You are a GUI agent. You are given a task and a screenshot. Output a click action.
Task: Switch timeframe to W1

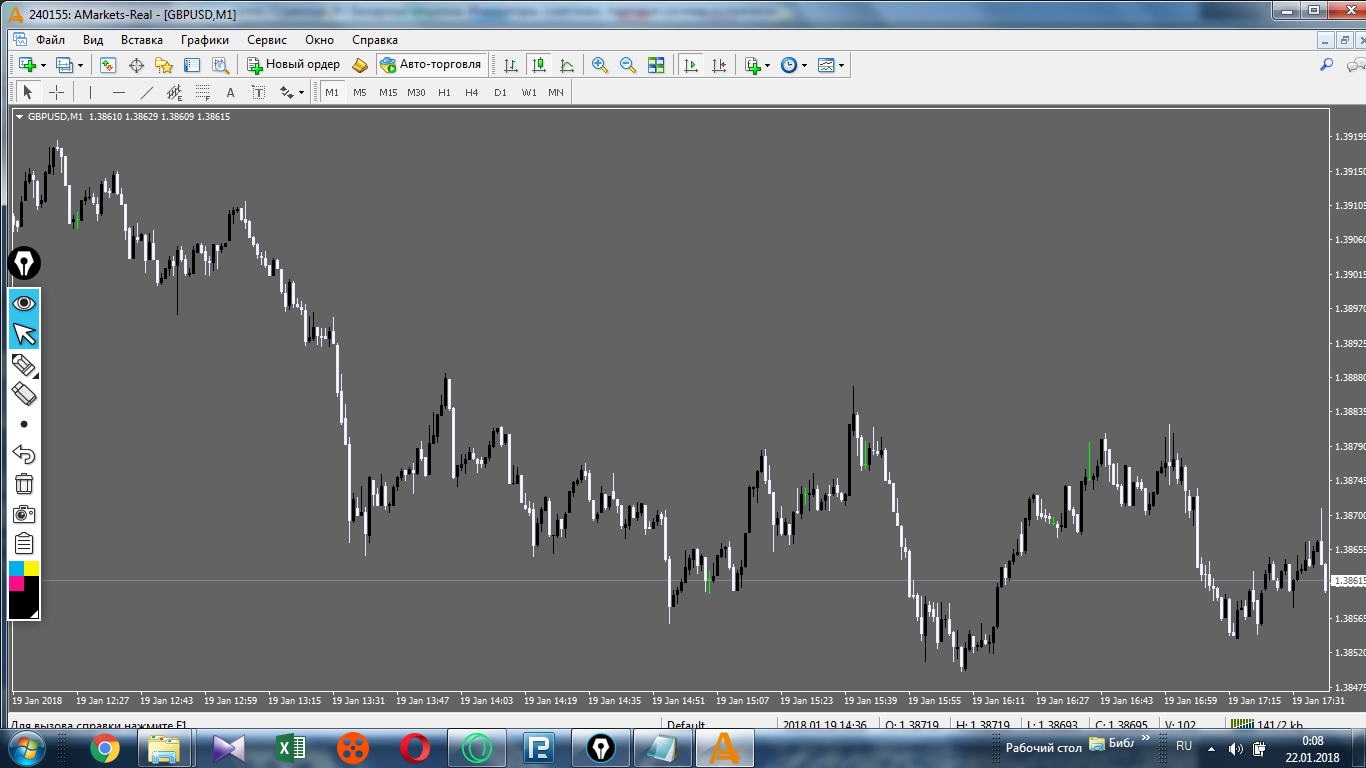tap(528, 92)
